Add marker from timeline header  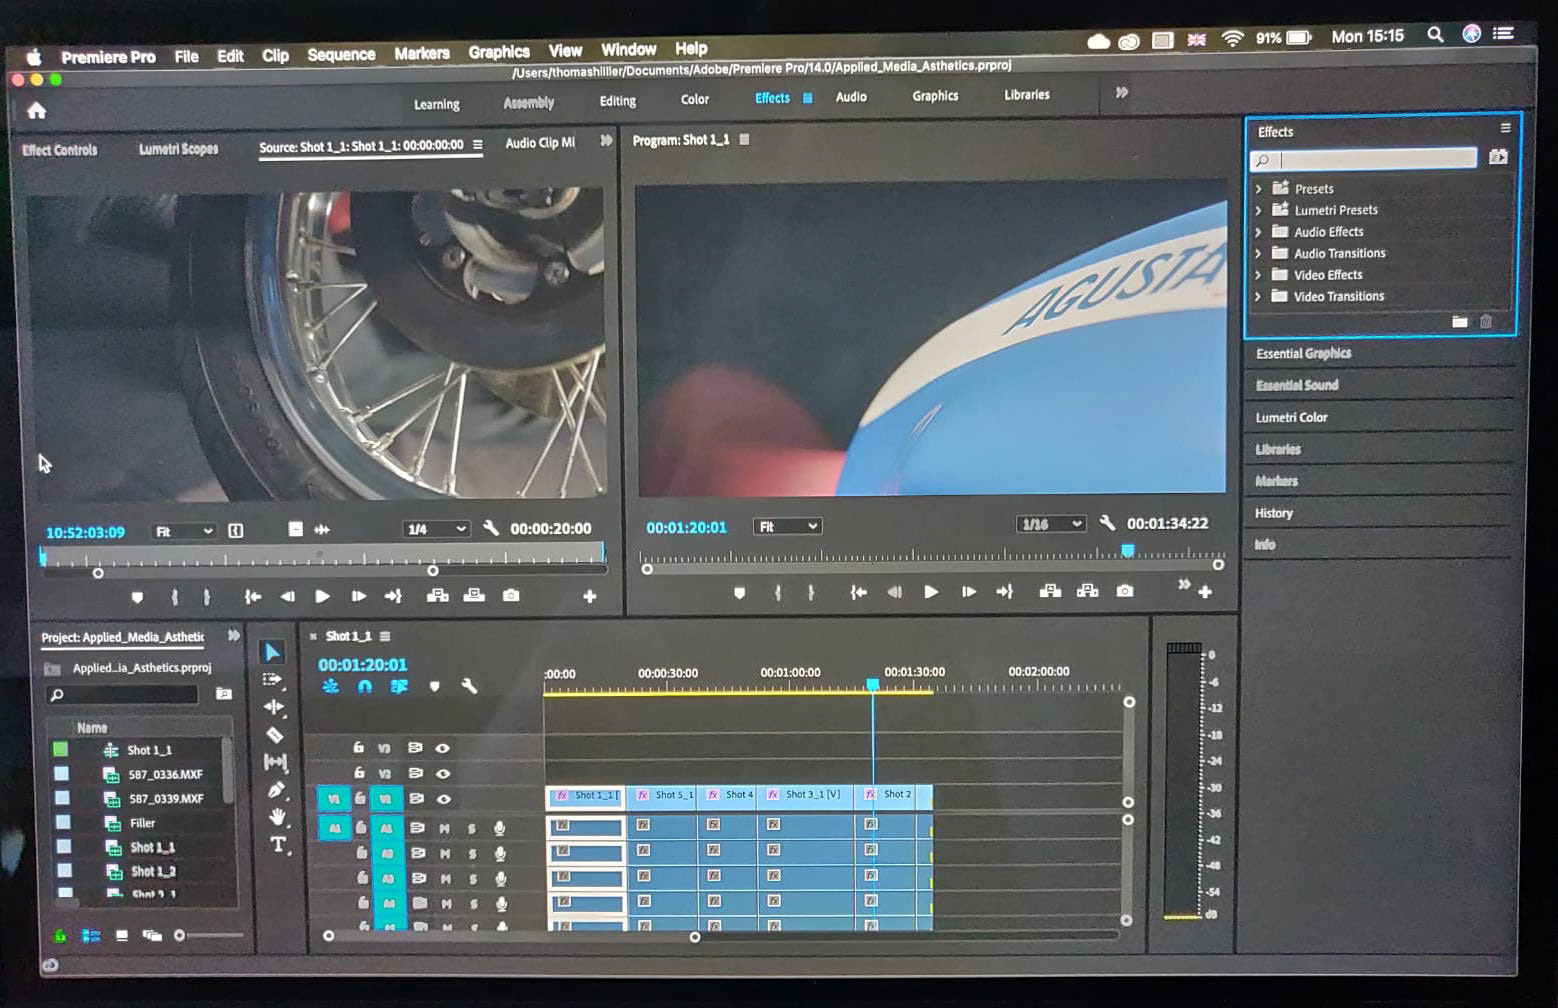(434, 686)
